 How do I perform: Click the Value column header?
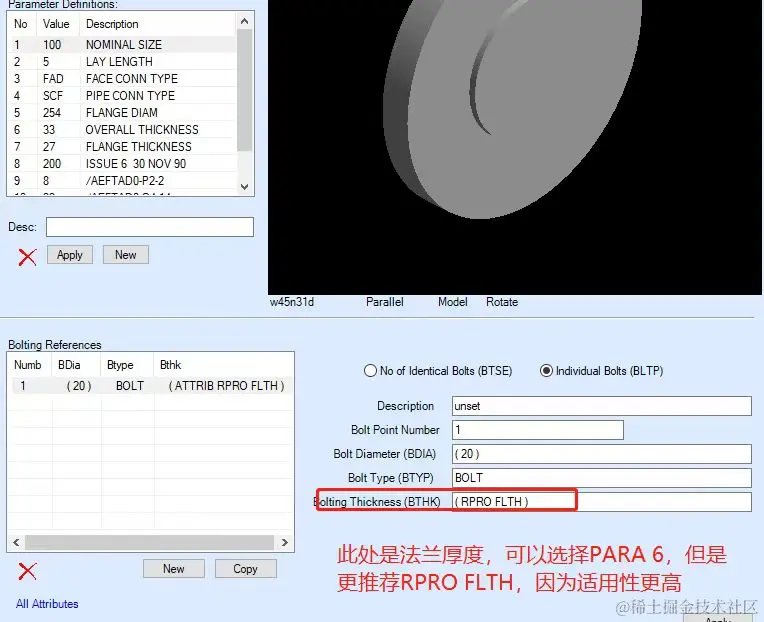pyautogui.click(x=56, y=24)
